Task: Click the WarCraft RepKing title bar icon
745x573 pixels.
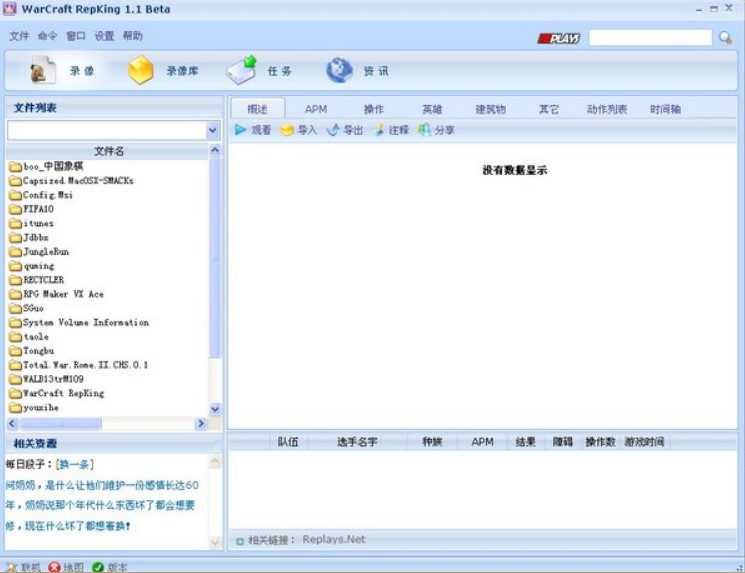Action: [10, 9]
